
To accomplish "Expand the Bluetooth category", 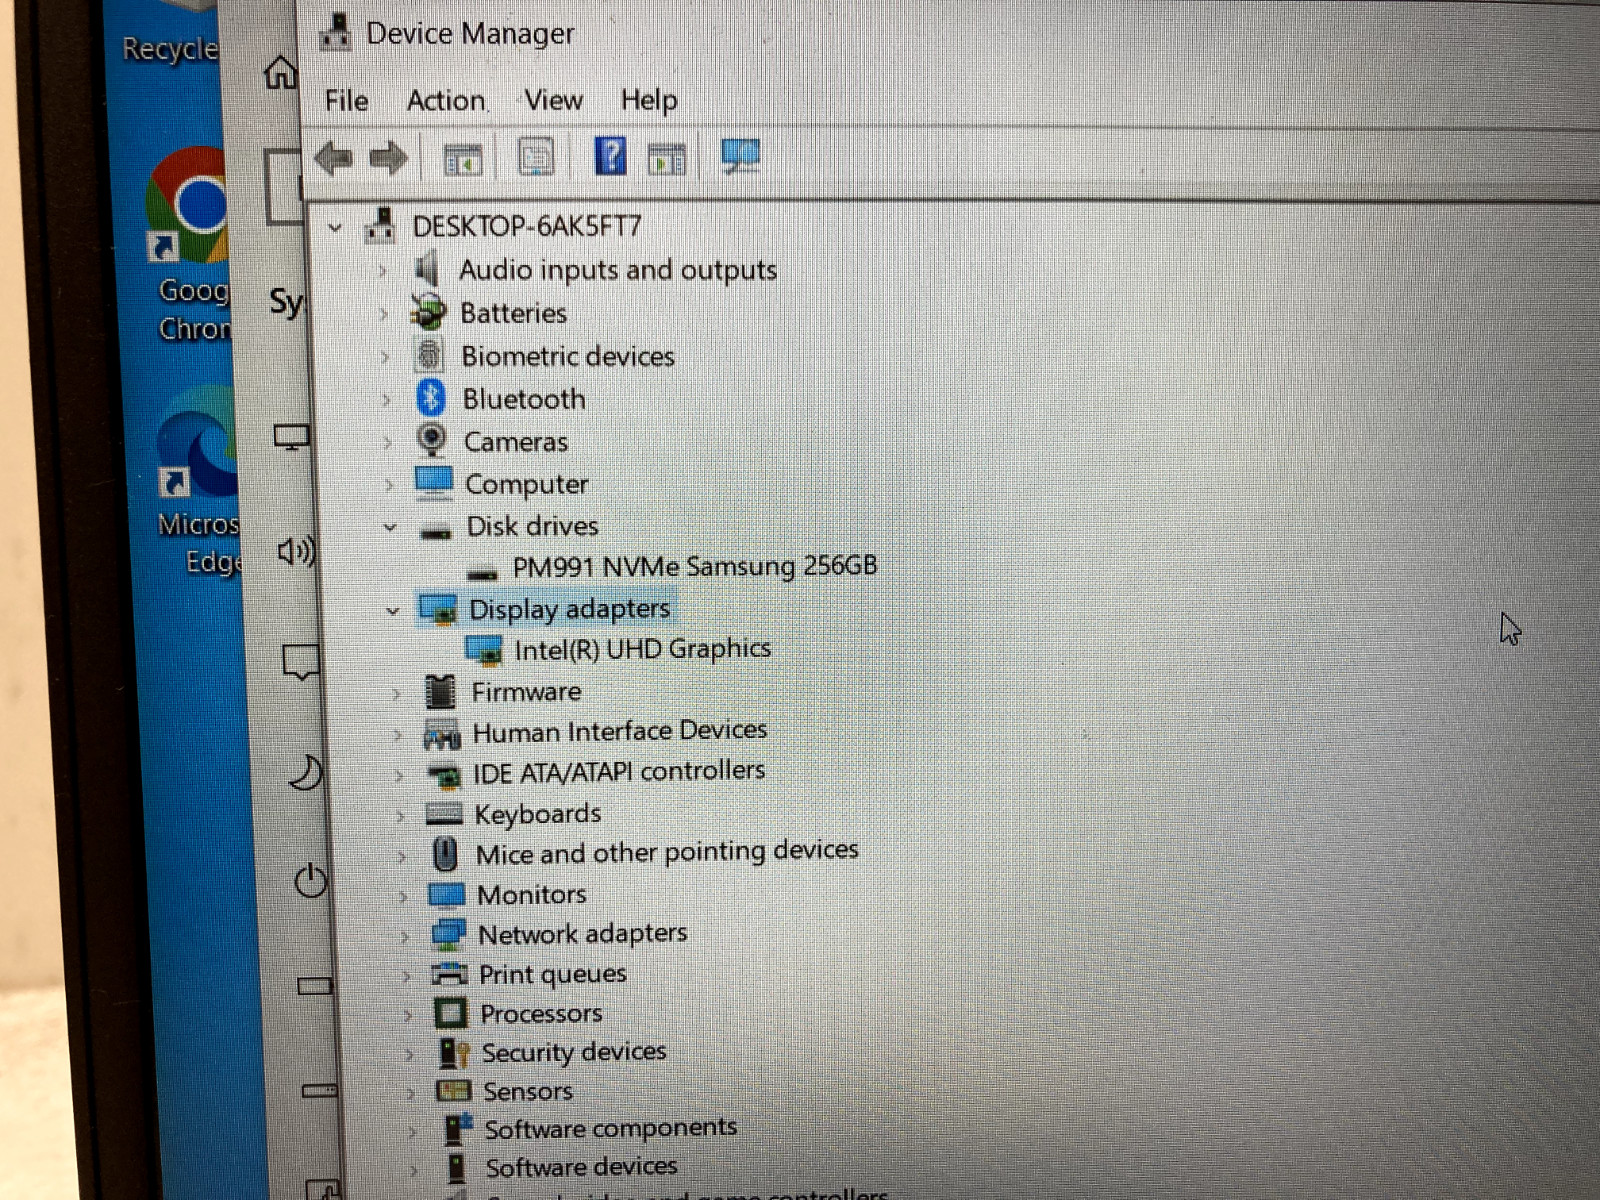I will point(386,400).
